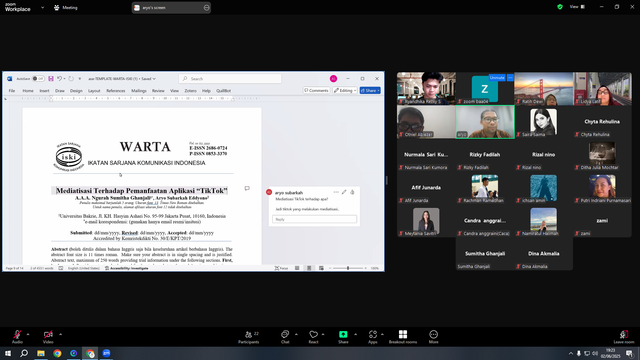Click the green encryption shield icon

point(560,7)
